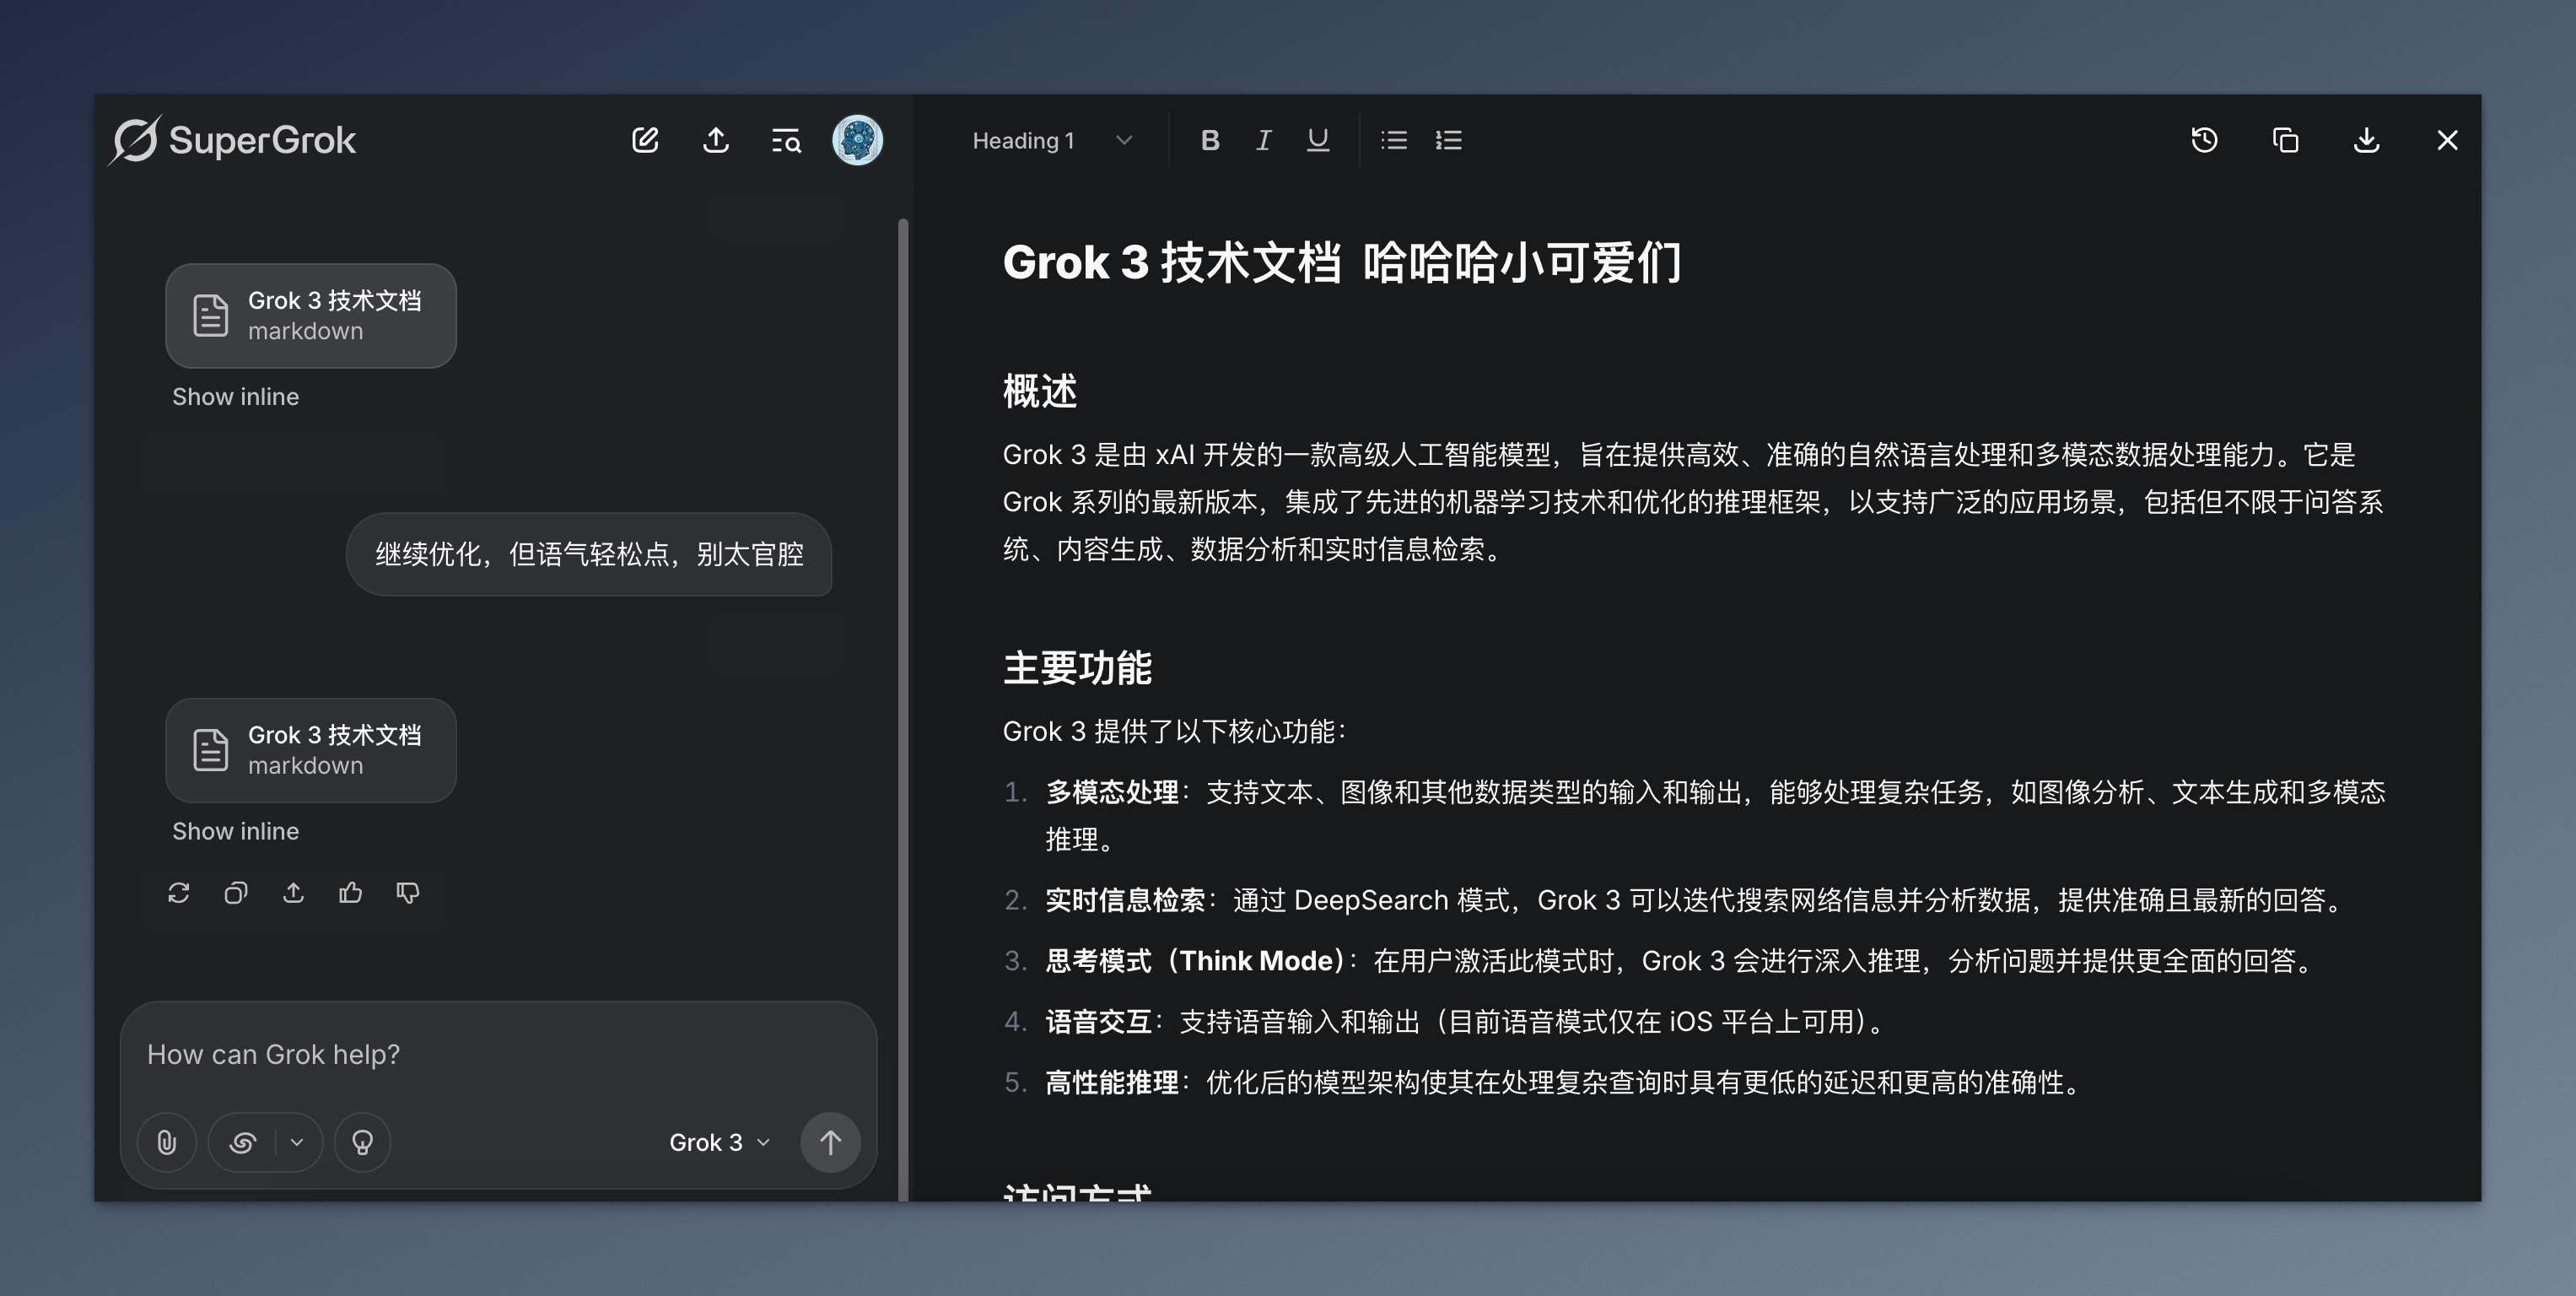
Task: Click the attach file paperclip button
Action: coord(167,1142)
